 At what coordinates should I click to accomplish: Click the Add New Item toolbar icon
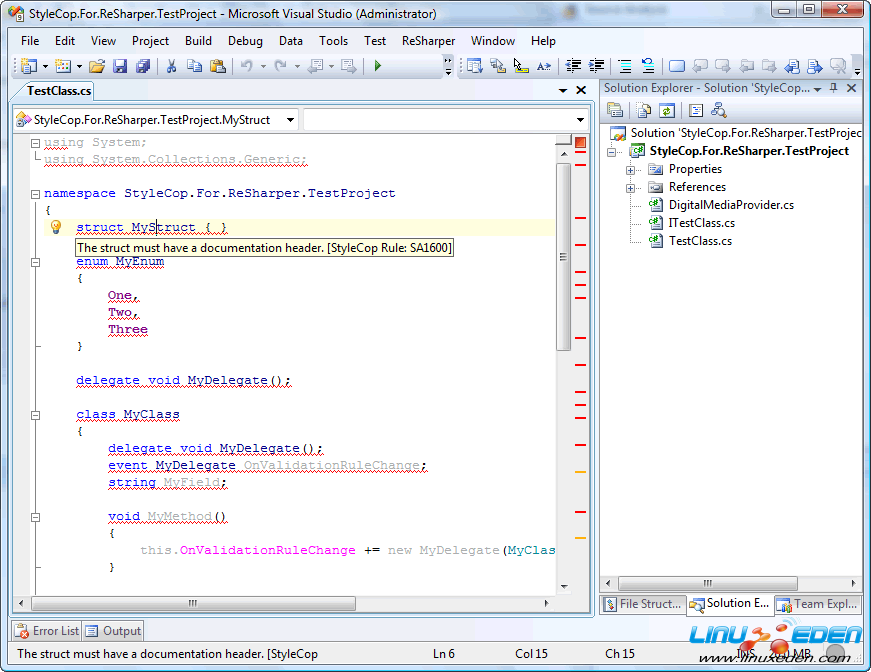63,66
